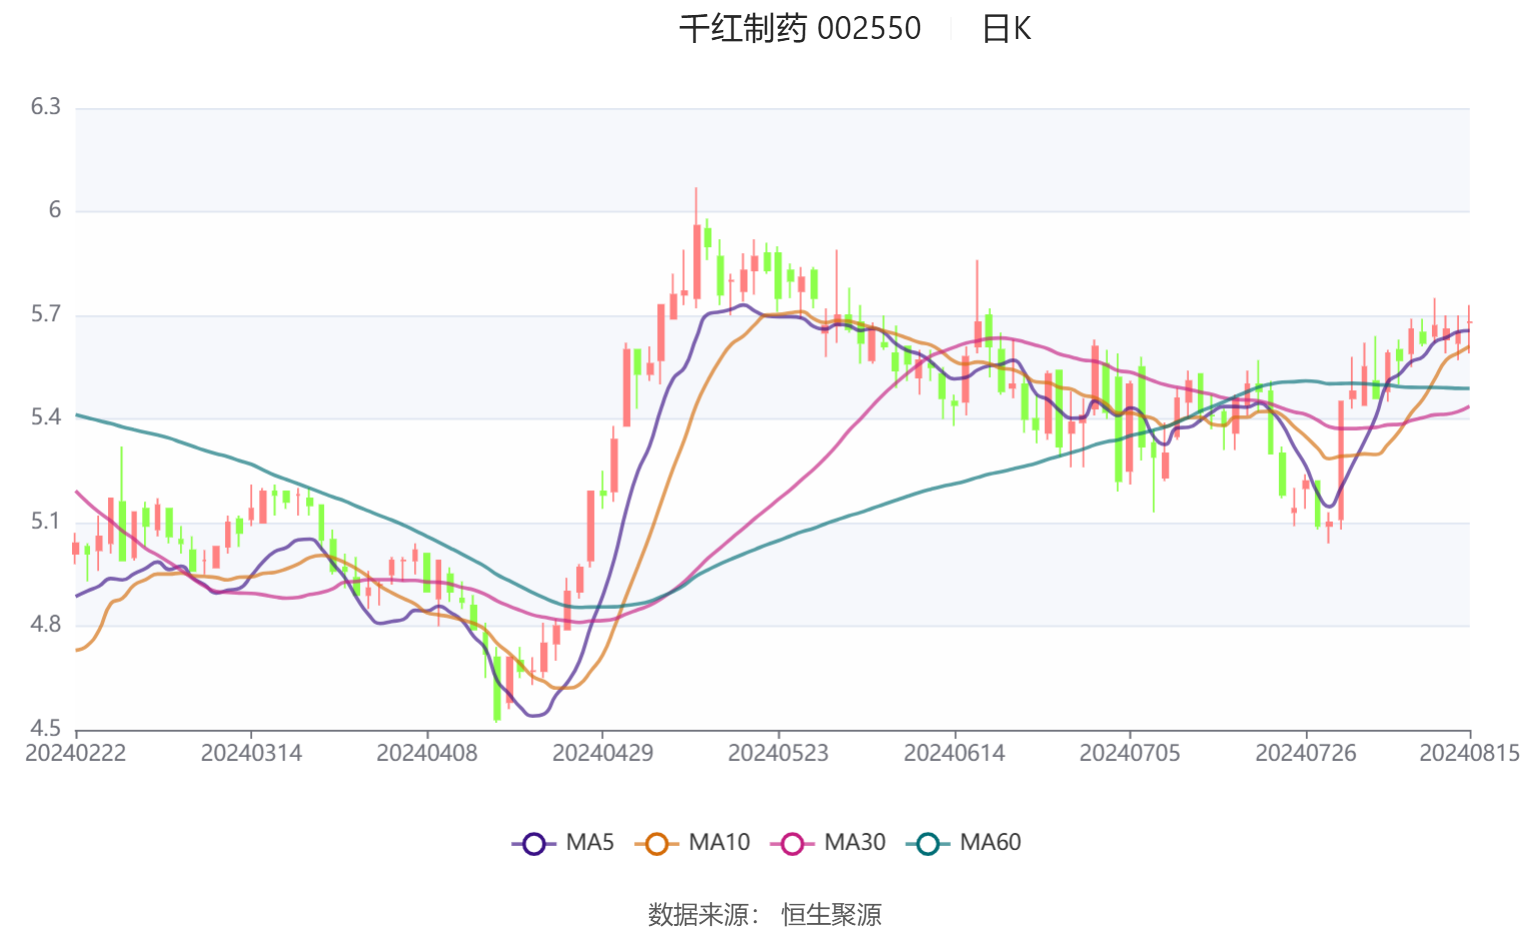Screen dimensions: 1531x930
Task: Click the x-axis date 20240523
Action: click(778, 753)
